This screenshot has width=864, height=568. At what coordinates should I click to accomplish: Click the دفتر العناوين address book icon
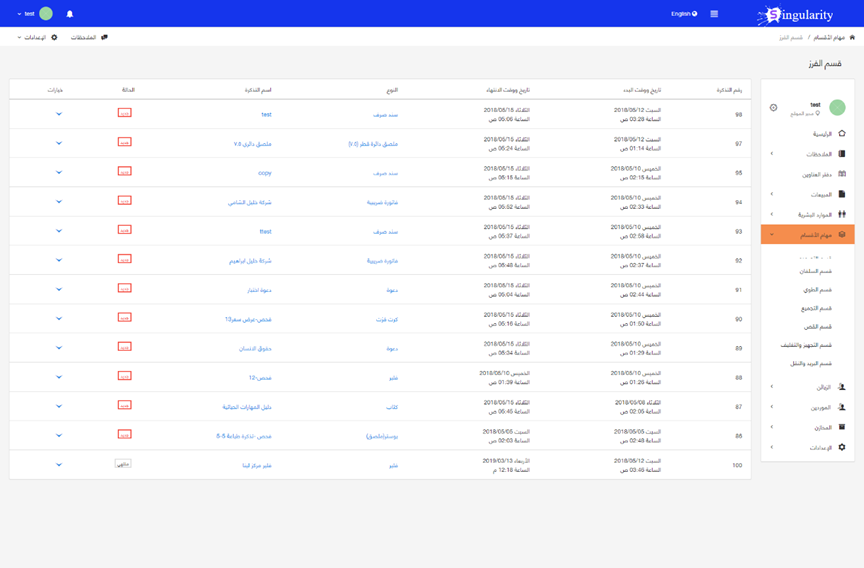click(842, 174)
